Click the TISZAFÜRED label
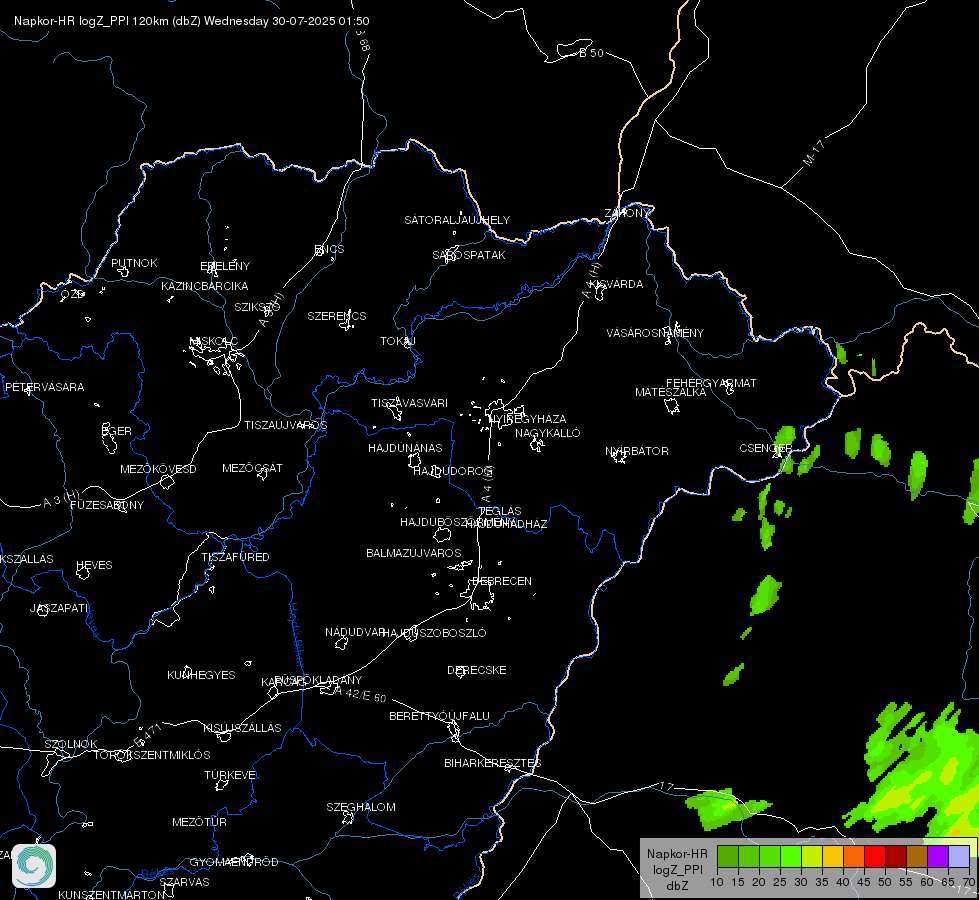The image size is (979, 900). [x=235, y=556]
